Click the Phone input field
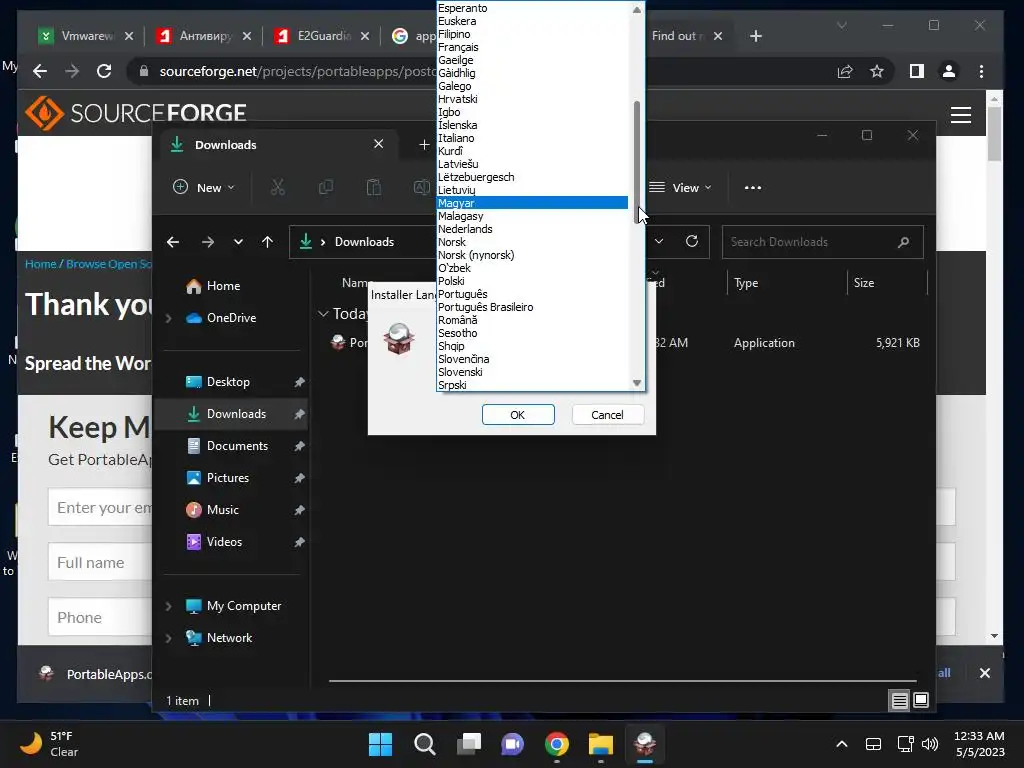The width and height of the screenshot is (1024, 768). click(101, 617)
